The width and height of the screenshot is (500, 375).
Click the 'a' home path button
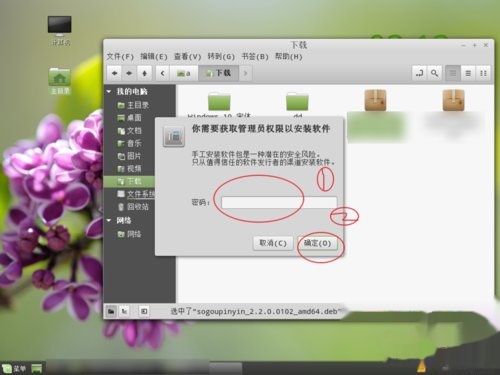pos(184,73)
